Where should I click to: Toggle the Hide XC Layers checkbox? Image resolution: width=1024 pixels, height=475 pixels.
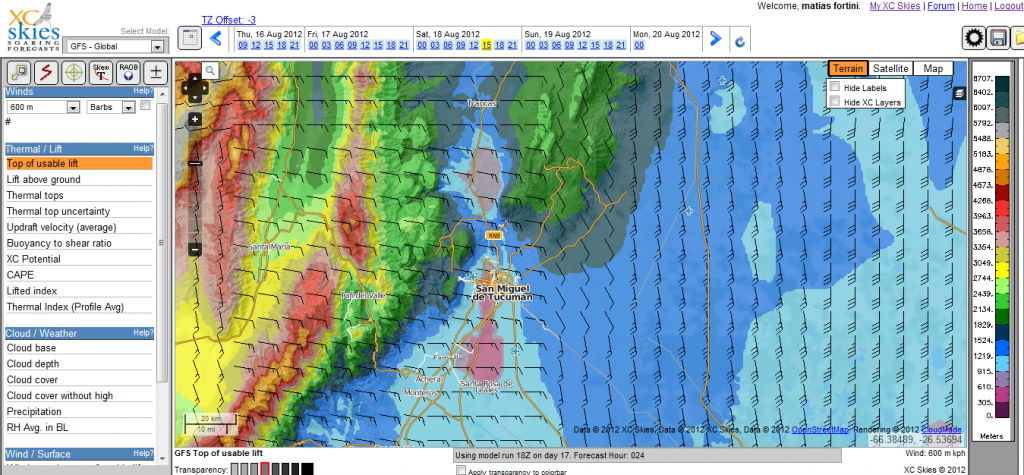pyautogui.click(x=835, y=102)
